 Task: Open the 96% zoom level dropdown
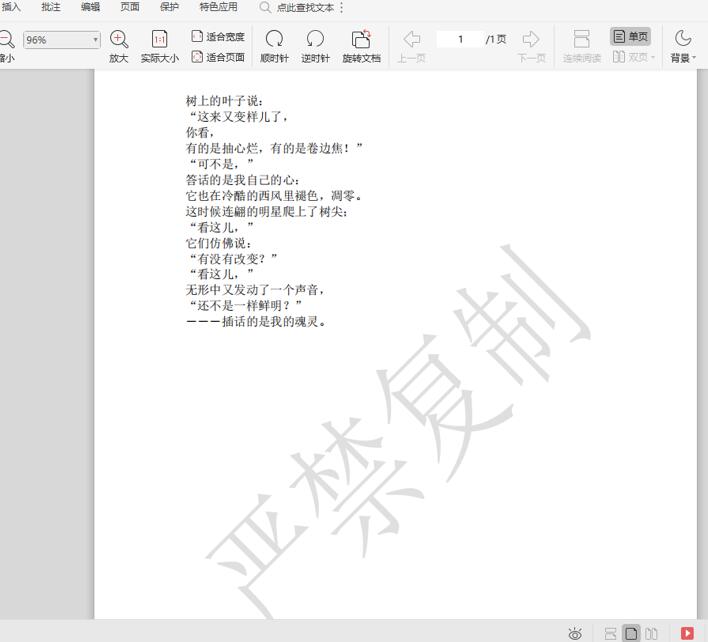tap(61, 40)
